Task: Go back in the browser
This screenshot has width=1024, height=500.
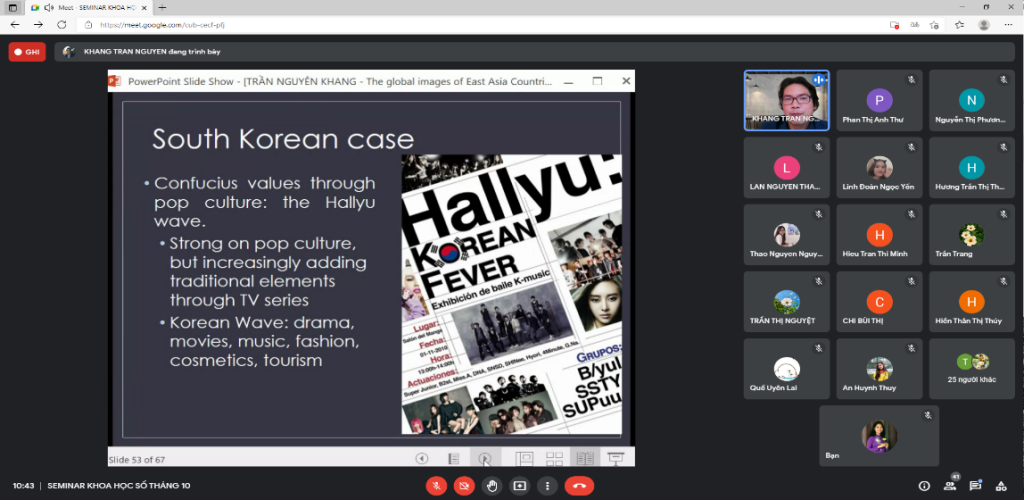Action: point(15,25)
